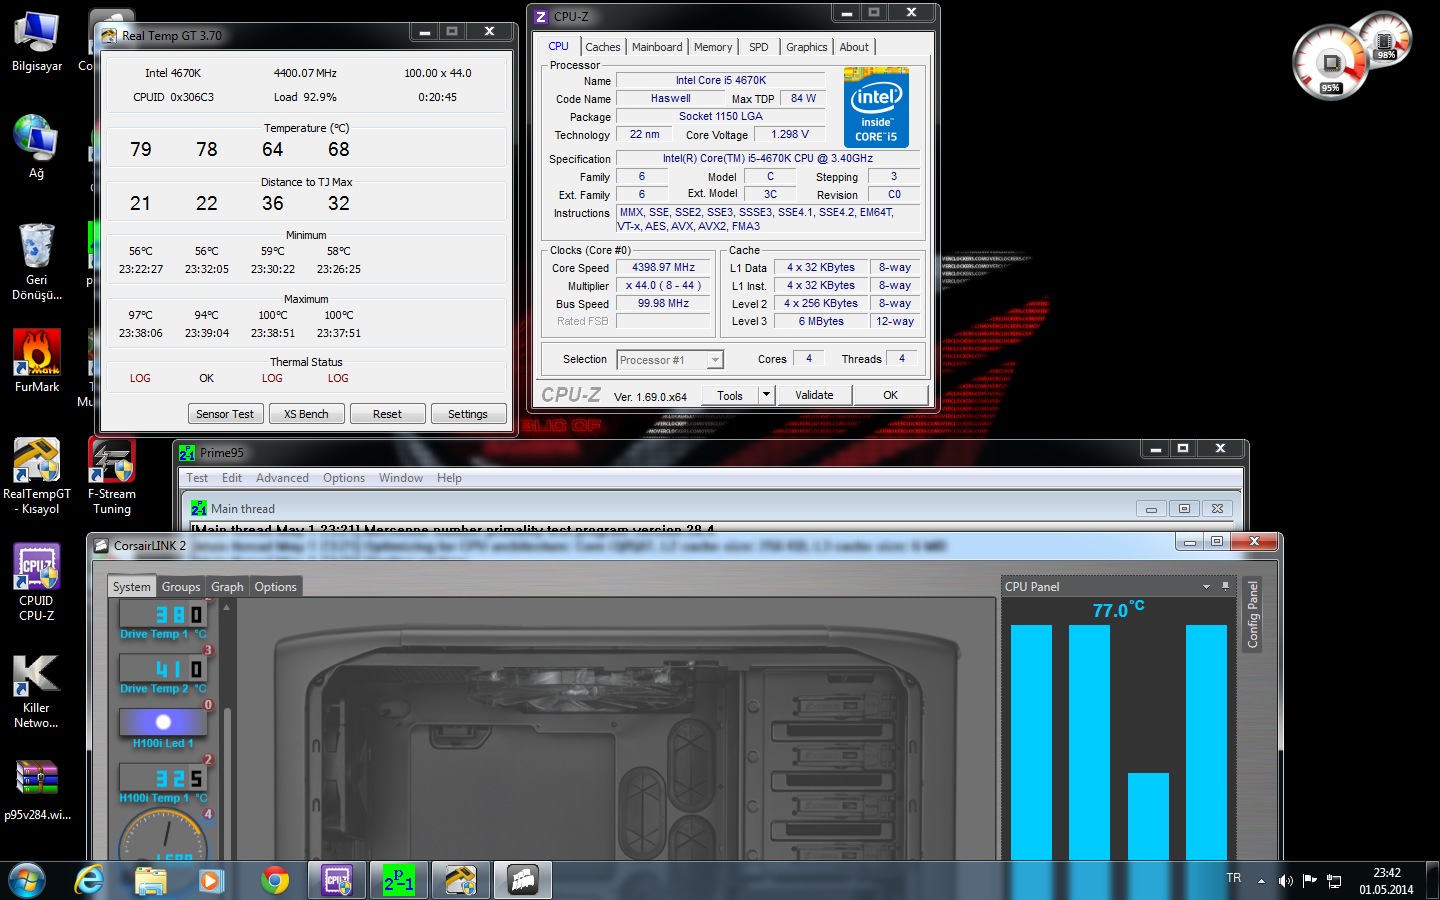Open the Test menu in Prime95

[x=197, y=478]
